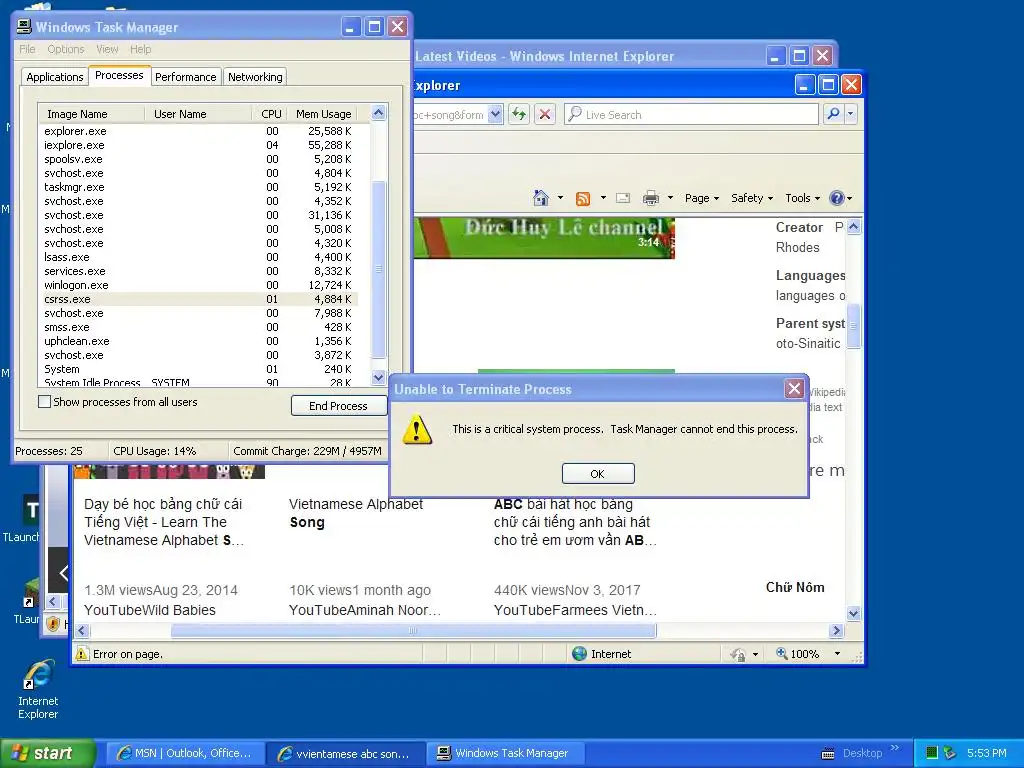This screenshot has width=1024, height=768.
Task: Select the Processes tab
Action: click(x=119, y=75)
